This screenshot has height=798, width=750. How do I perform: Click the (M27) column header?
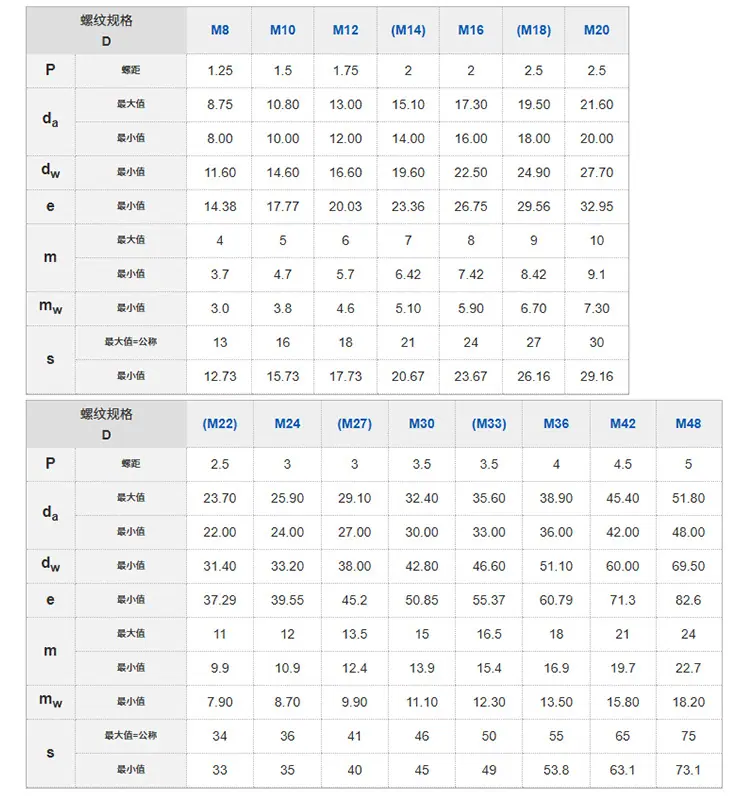click(x=355, y=424)
